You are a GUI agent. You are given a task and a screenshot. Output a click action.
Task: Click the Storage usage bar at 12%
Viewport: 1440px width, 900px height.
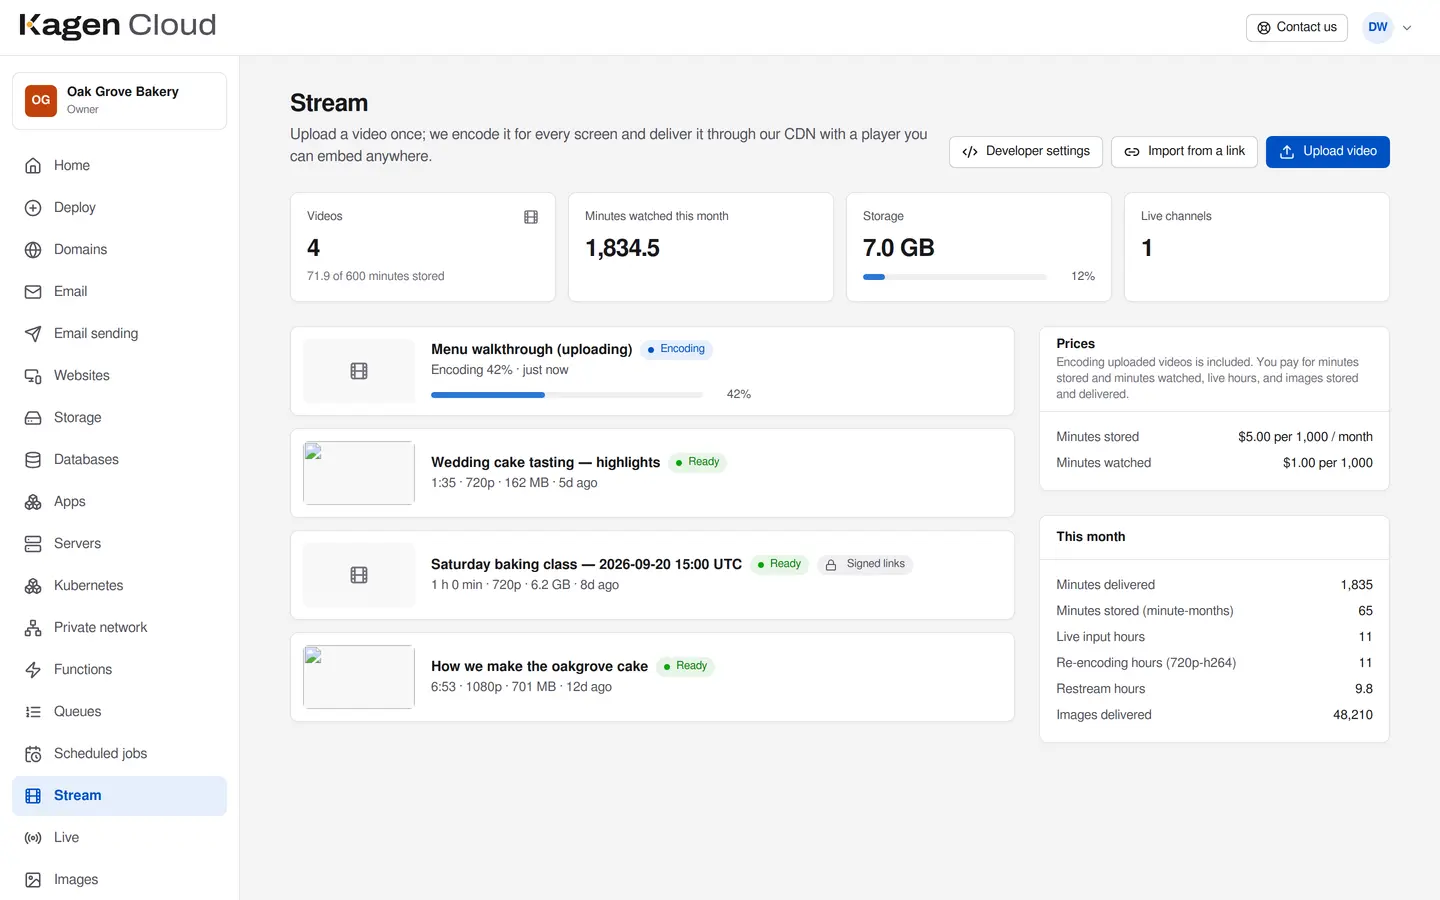(x=955, y=277)
